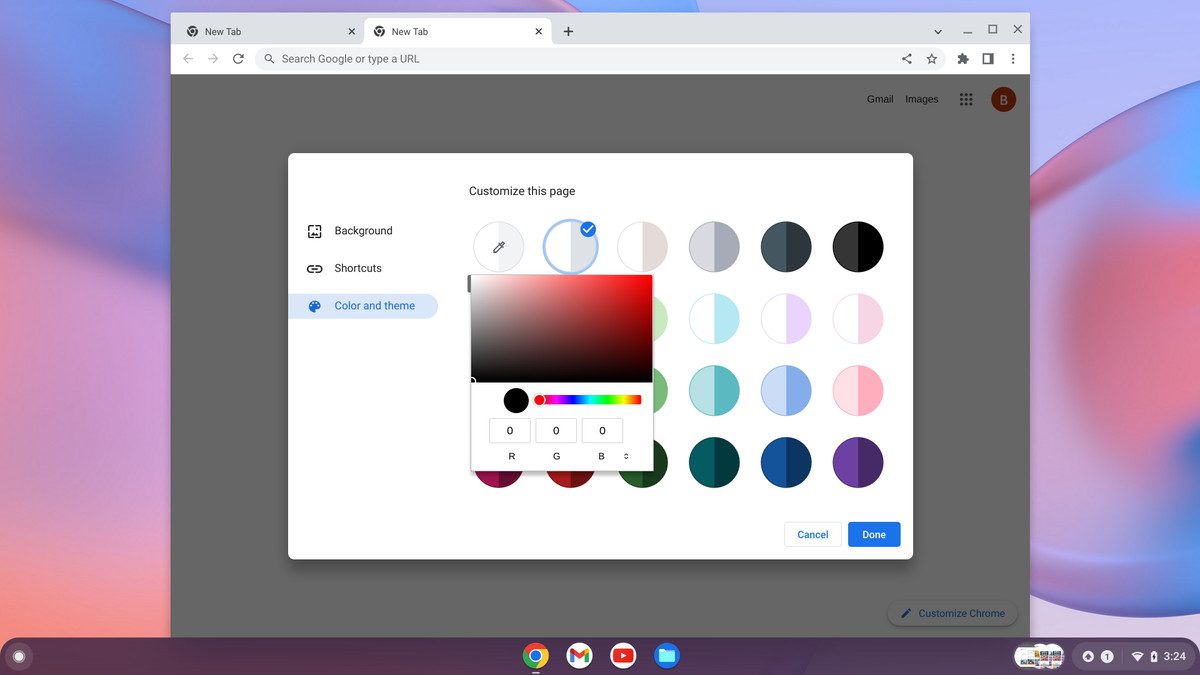The image size is (1200, 675).
Task: Open the Extensions puzzle icon
Action: point(963,59)
